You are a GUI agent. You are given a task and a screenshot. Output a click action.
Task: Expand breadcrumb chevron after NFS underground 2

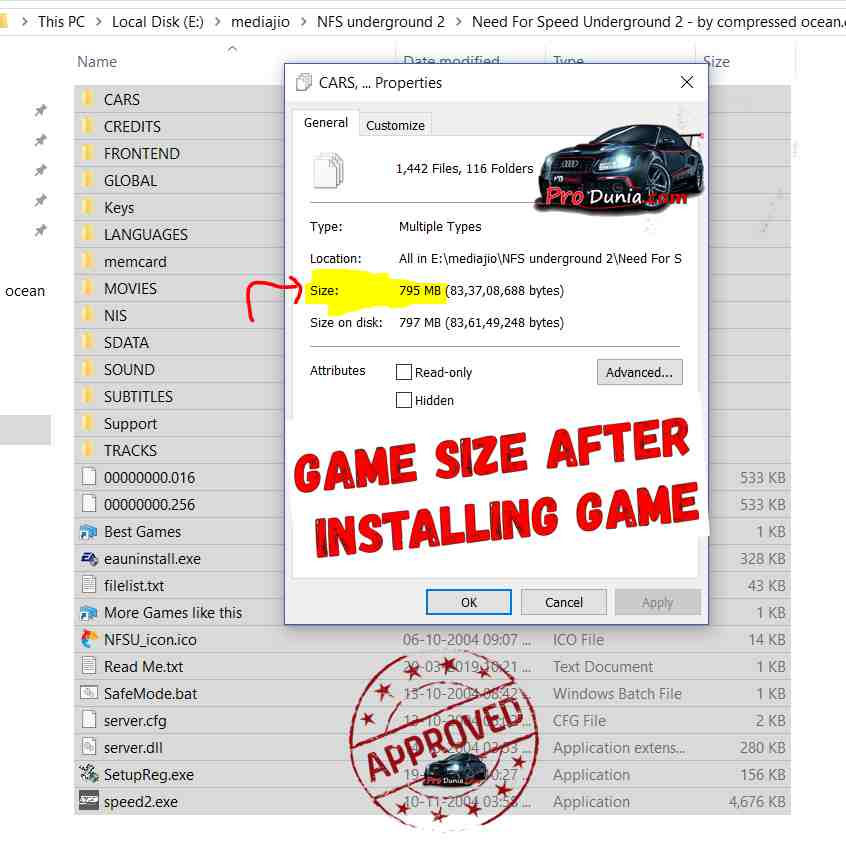458,22
